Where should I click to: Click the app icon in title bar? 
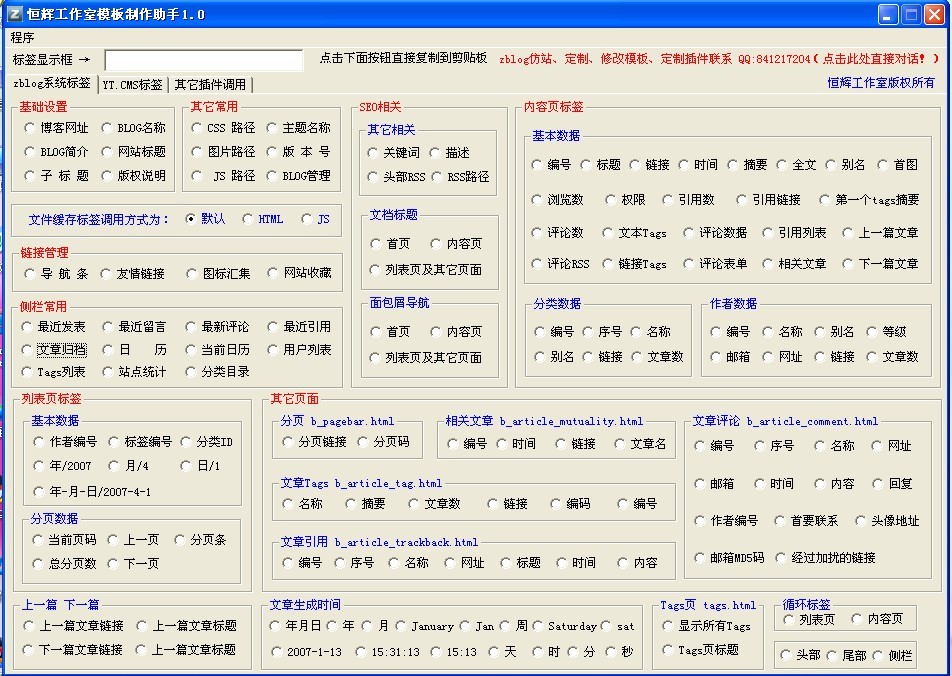tap(14, 14)
